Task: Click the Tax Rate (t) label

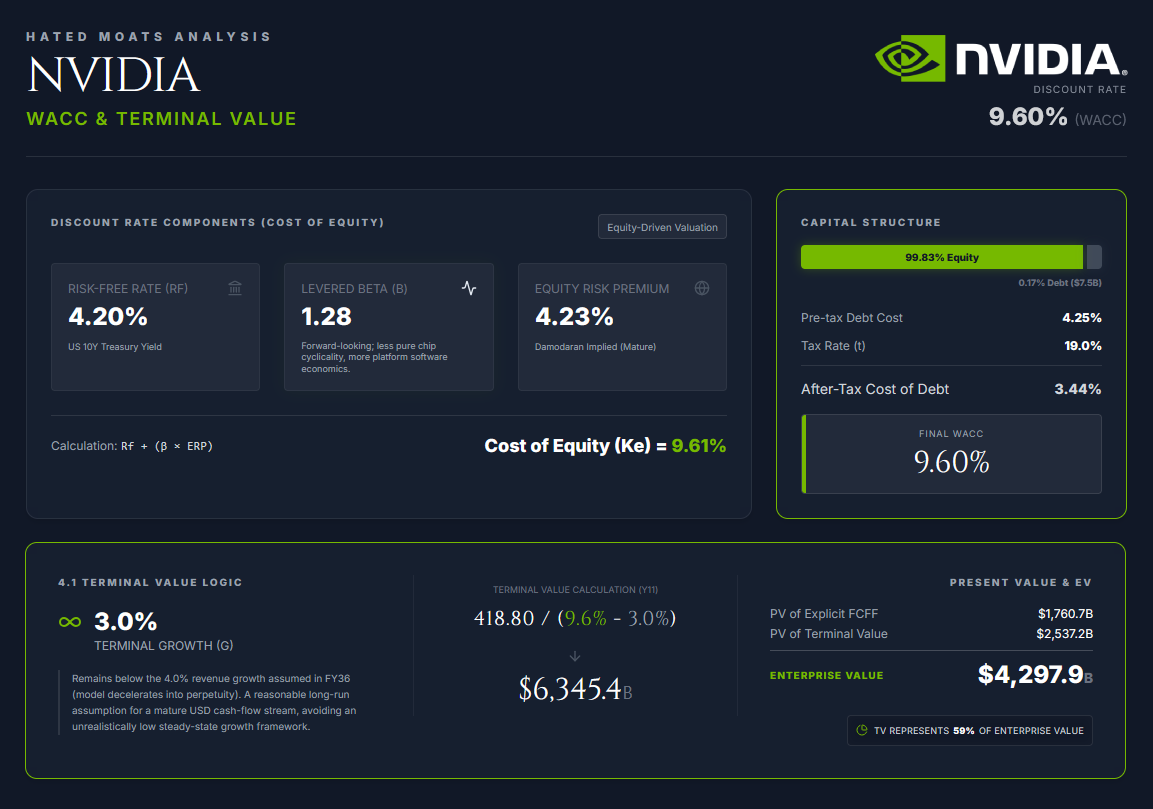Action: click(833, 346)
